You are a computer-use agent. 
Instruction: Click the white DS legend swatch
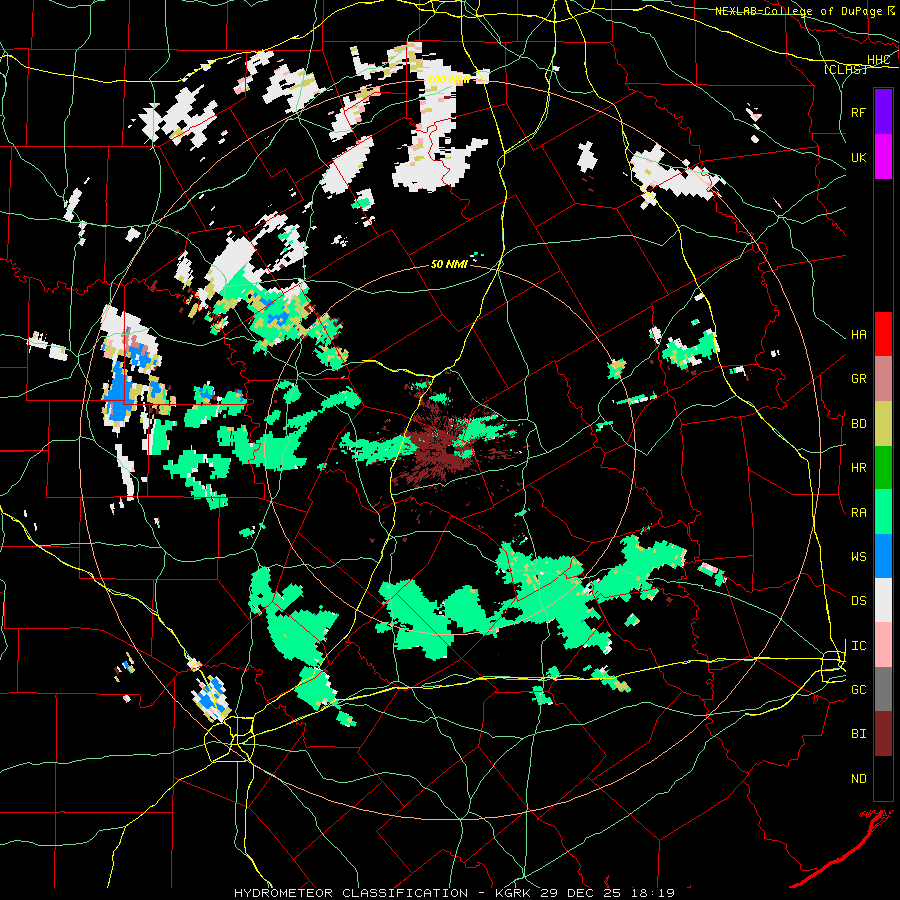pos(883,600)
